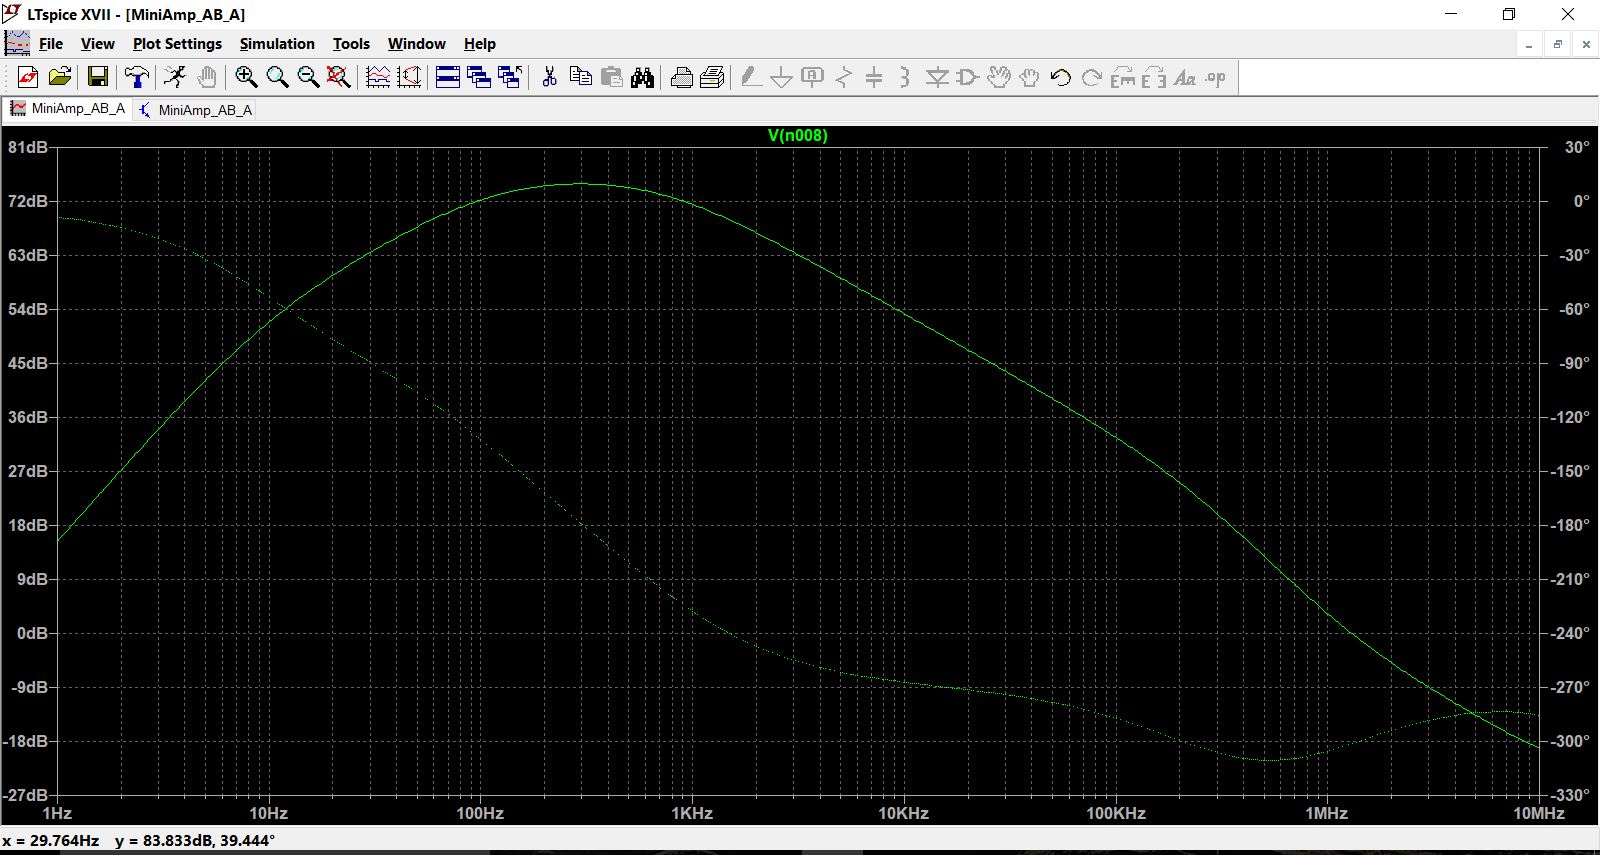Open the View menu
Viewport: 1600px width, 855px height.
tap(97, 44)
